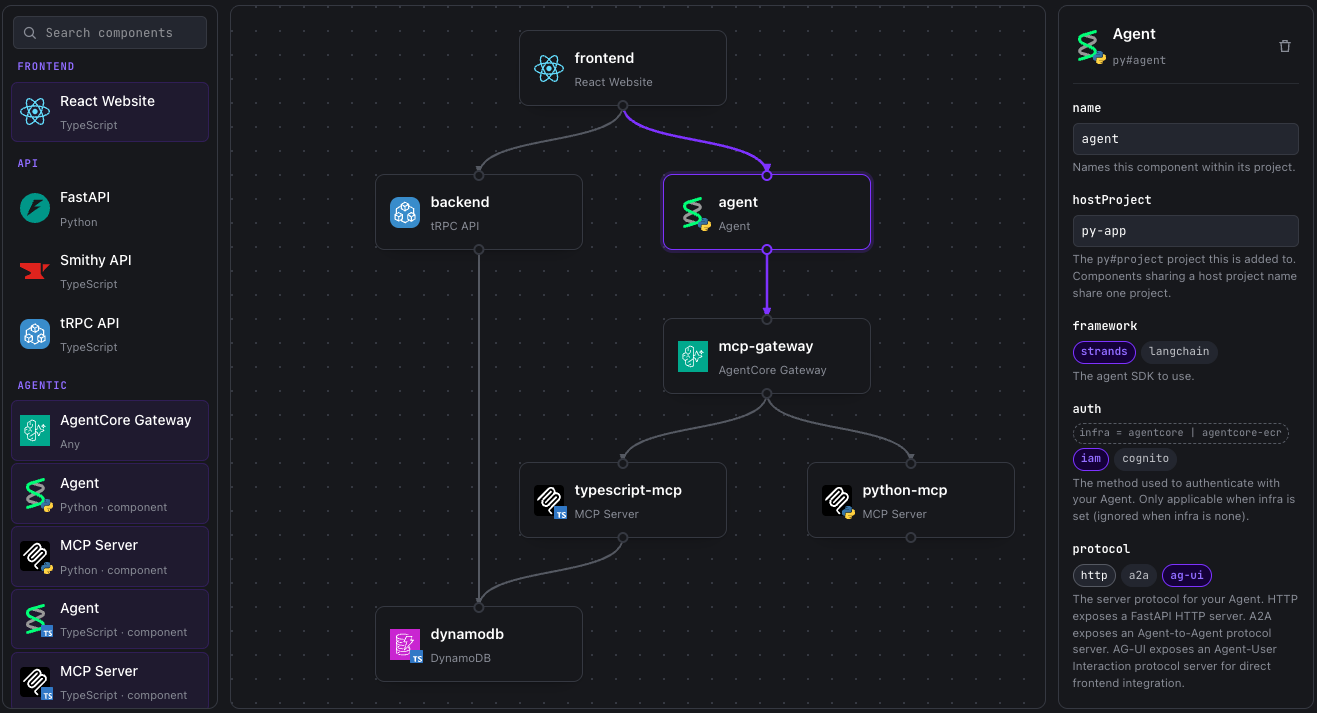Viewport: 1317px width, 713px height.
Task: Select the dynamodb node
Action: (479, 644)
